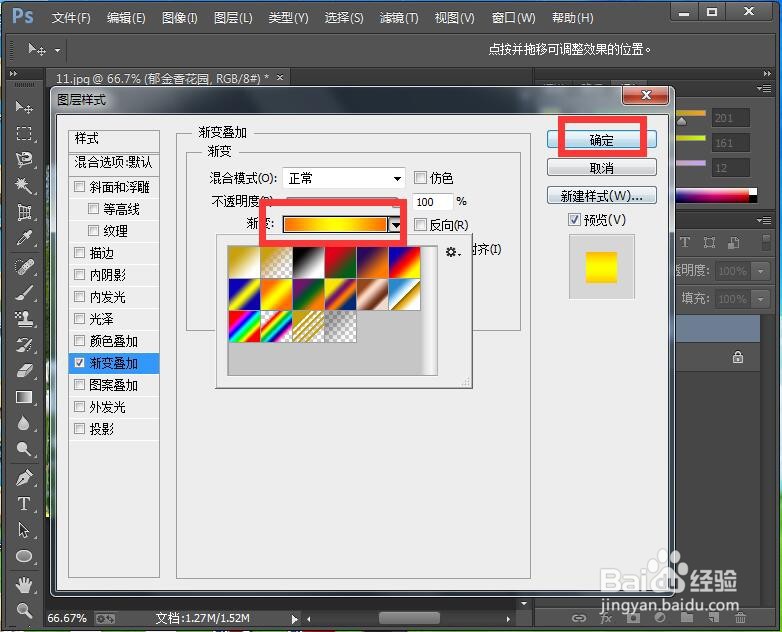Enable the 描边 checkbox
This screenshot has height=632, width=782.
(79, 252)
